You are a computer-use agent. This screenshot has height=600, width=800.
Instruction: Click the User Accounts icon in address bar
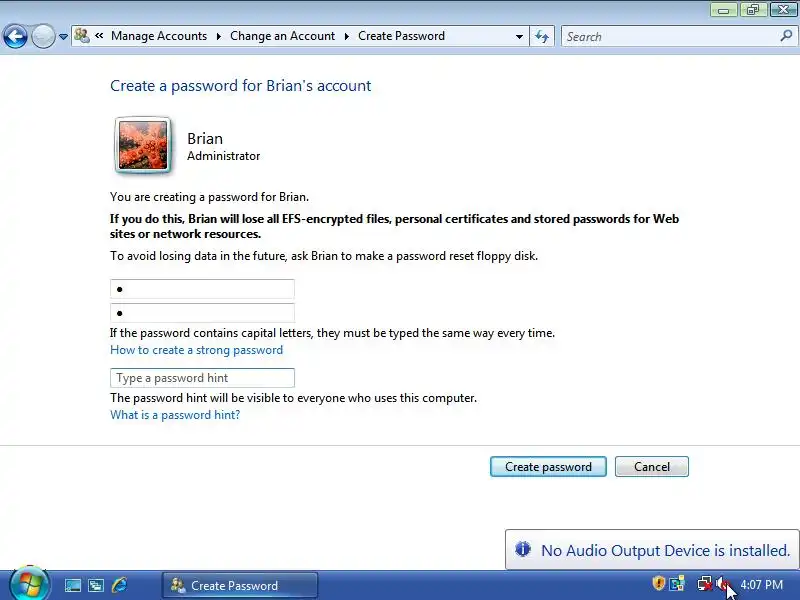(82, 36)
